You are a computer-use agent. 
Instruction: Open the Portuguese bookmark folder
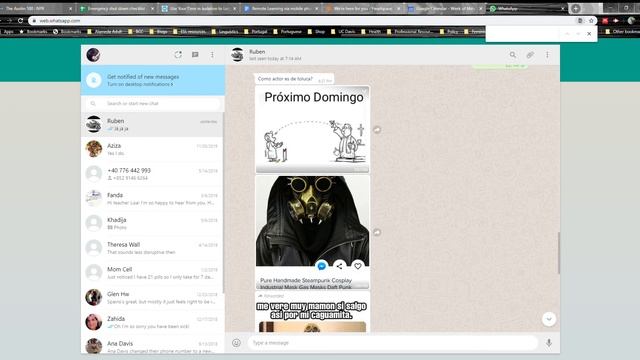[x=287, y=31]
